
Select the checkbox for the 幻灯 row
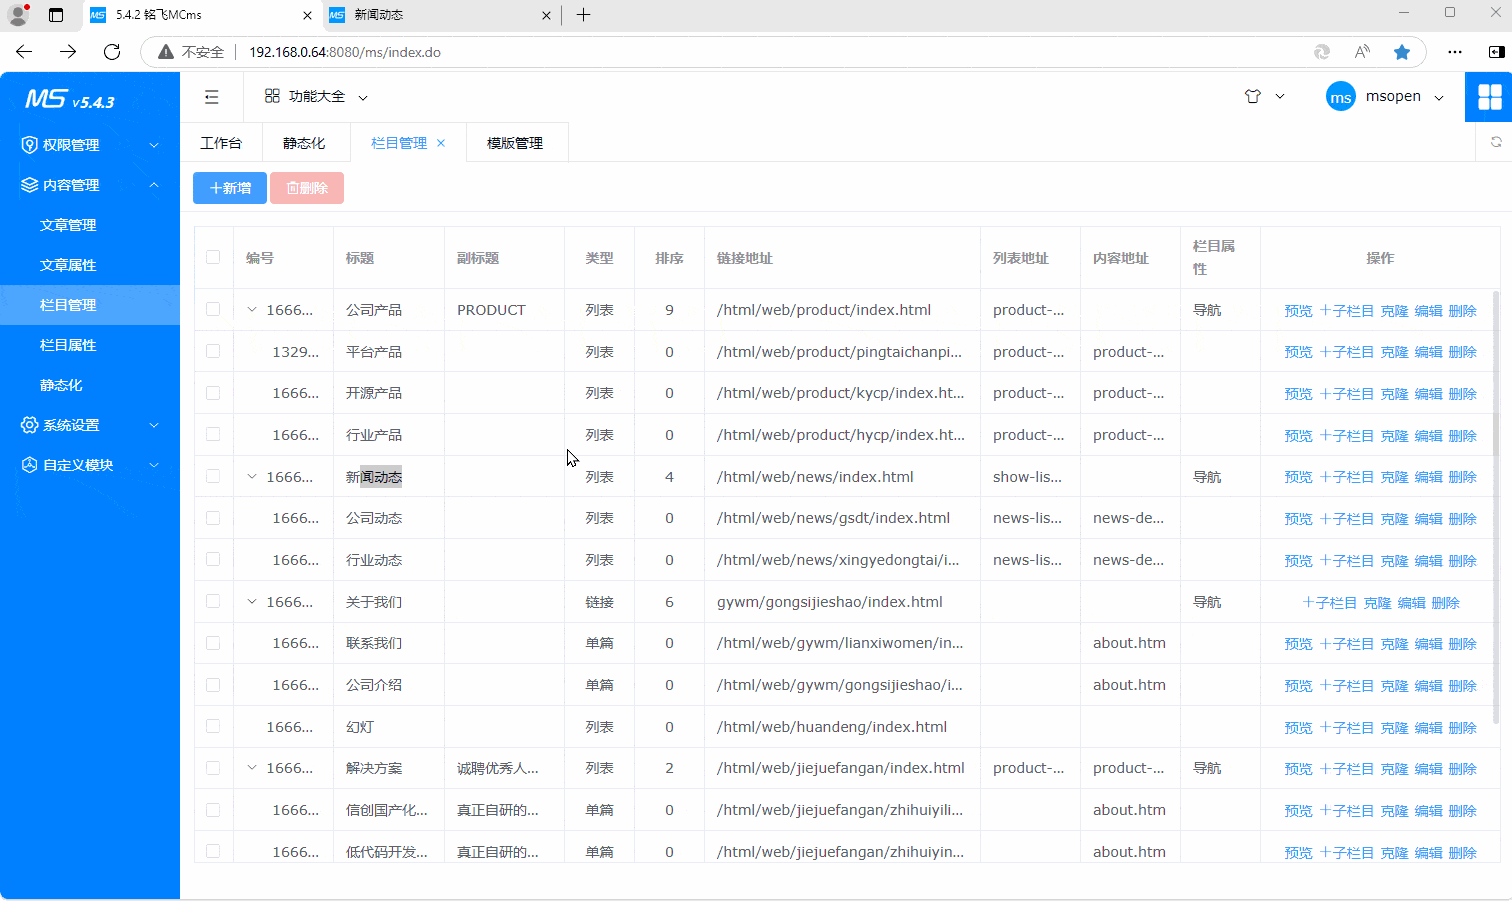(213, 727)
